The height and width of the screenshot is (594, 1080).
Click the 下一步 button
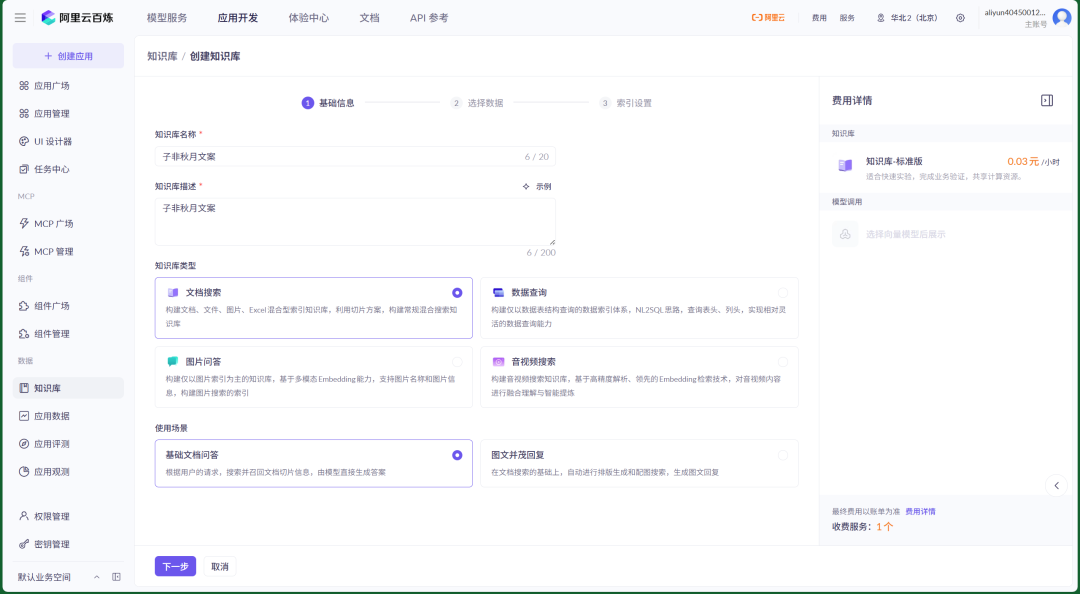(175, 565)
